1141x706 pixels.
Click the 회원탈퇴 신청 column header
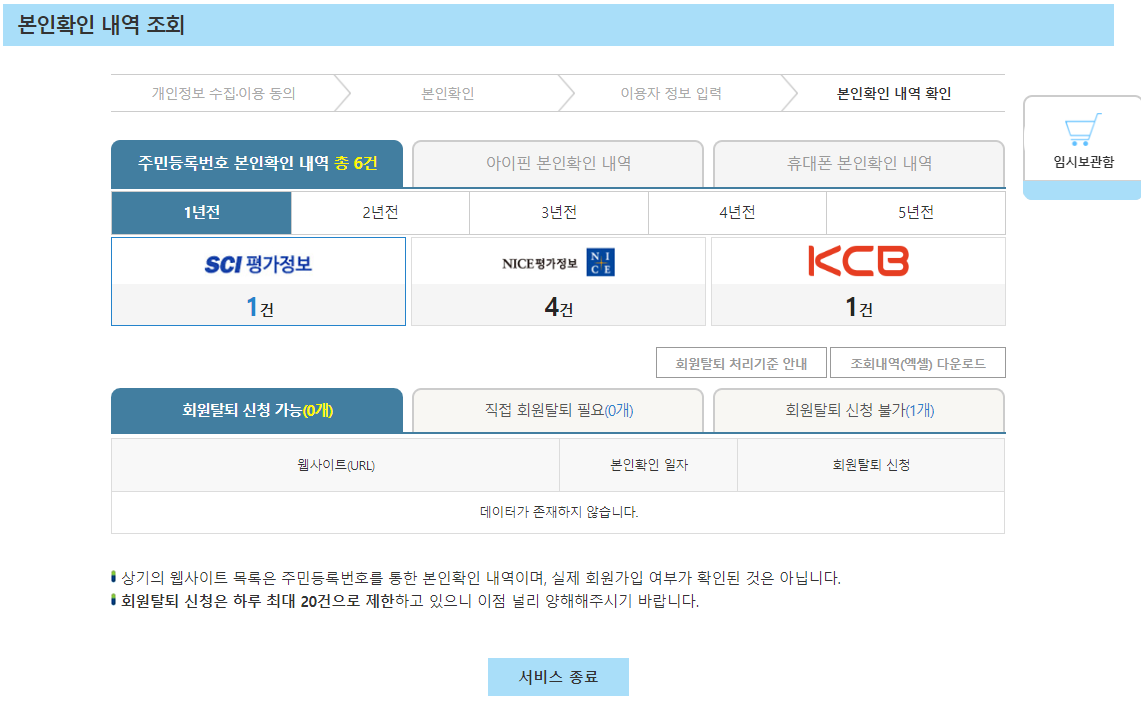tap(871, 465)
